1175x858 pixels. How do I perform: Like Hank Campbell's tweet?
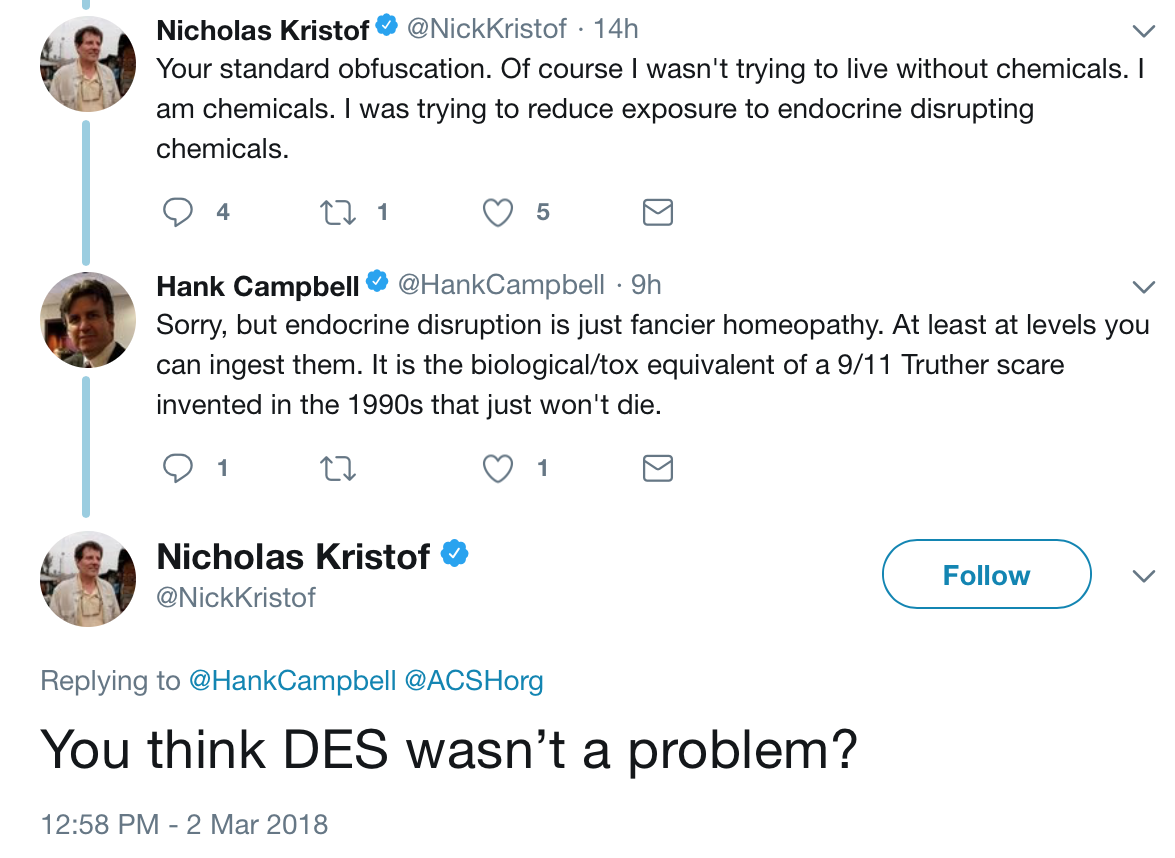[497, 468]
